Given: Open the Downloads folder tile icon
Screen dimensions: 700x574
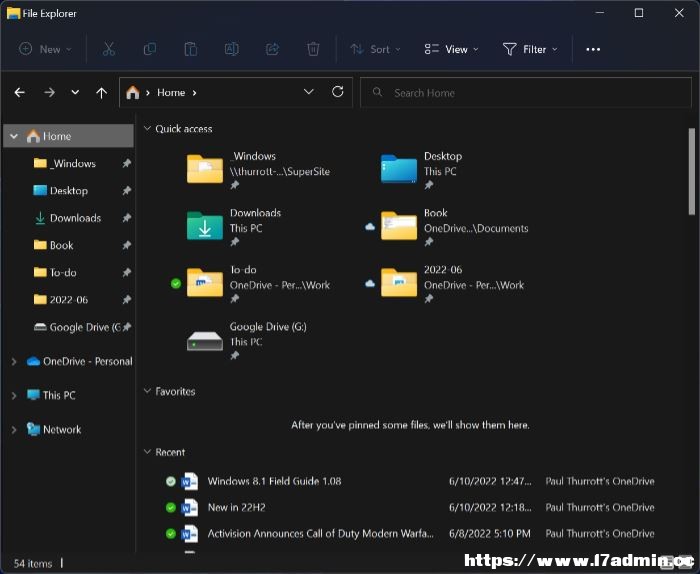Looking at the screenshot, I should [x=205, y=226].
